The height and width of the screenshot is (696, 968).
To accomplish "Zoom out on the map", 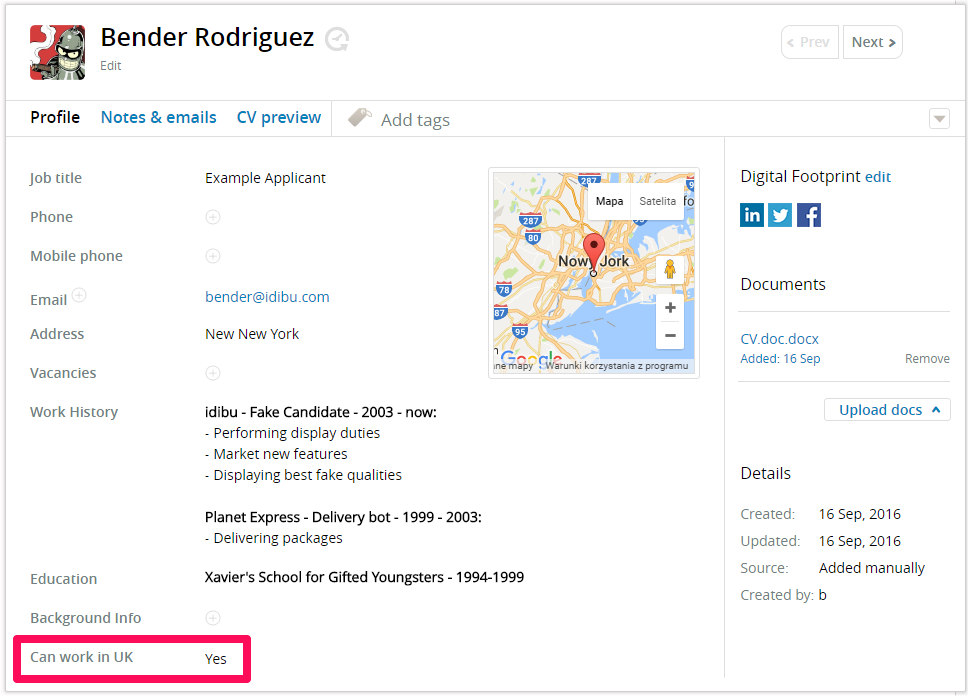I will tap(670, 335).
